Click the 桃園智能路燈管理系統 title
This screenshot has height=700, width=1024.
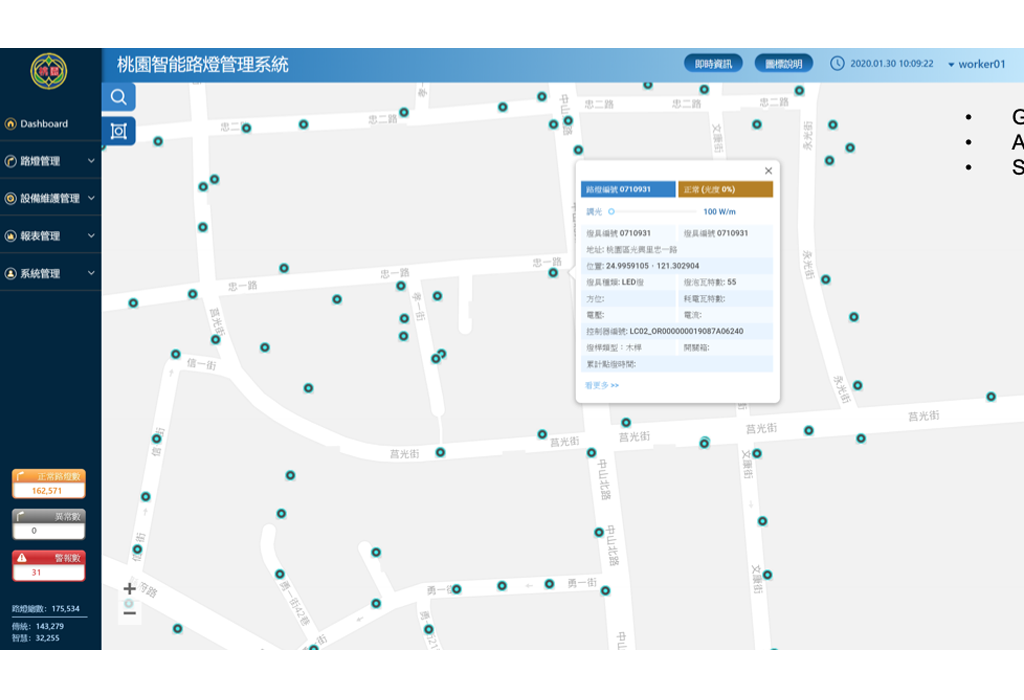click(202, 65)
